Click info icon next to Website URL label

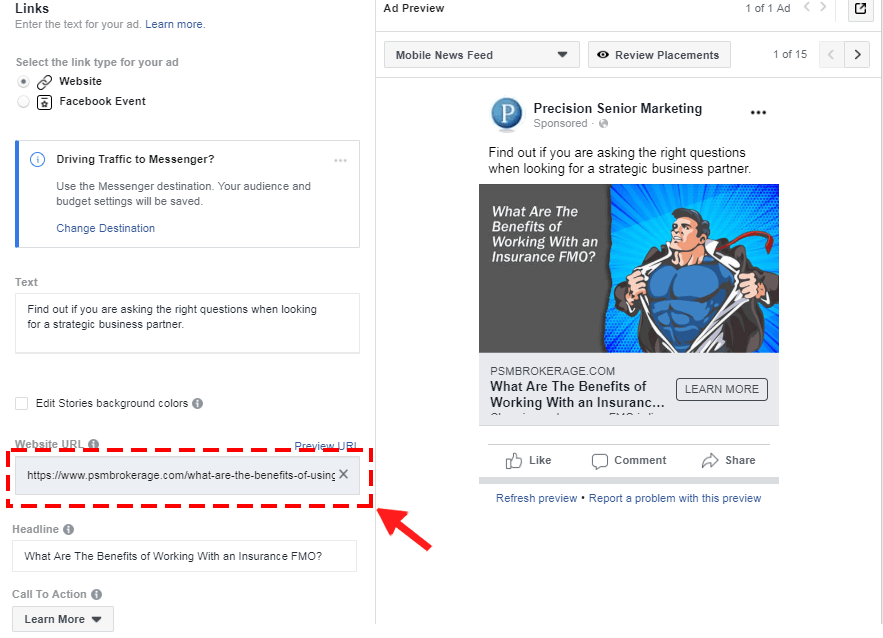(x=93, y=444)
